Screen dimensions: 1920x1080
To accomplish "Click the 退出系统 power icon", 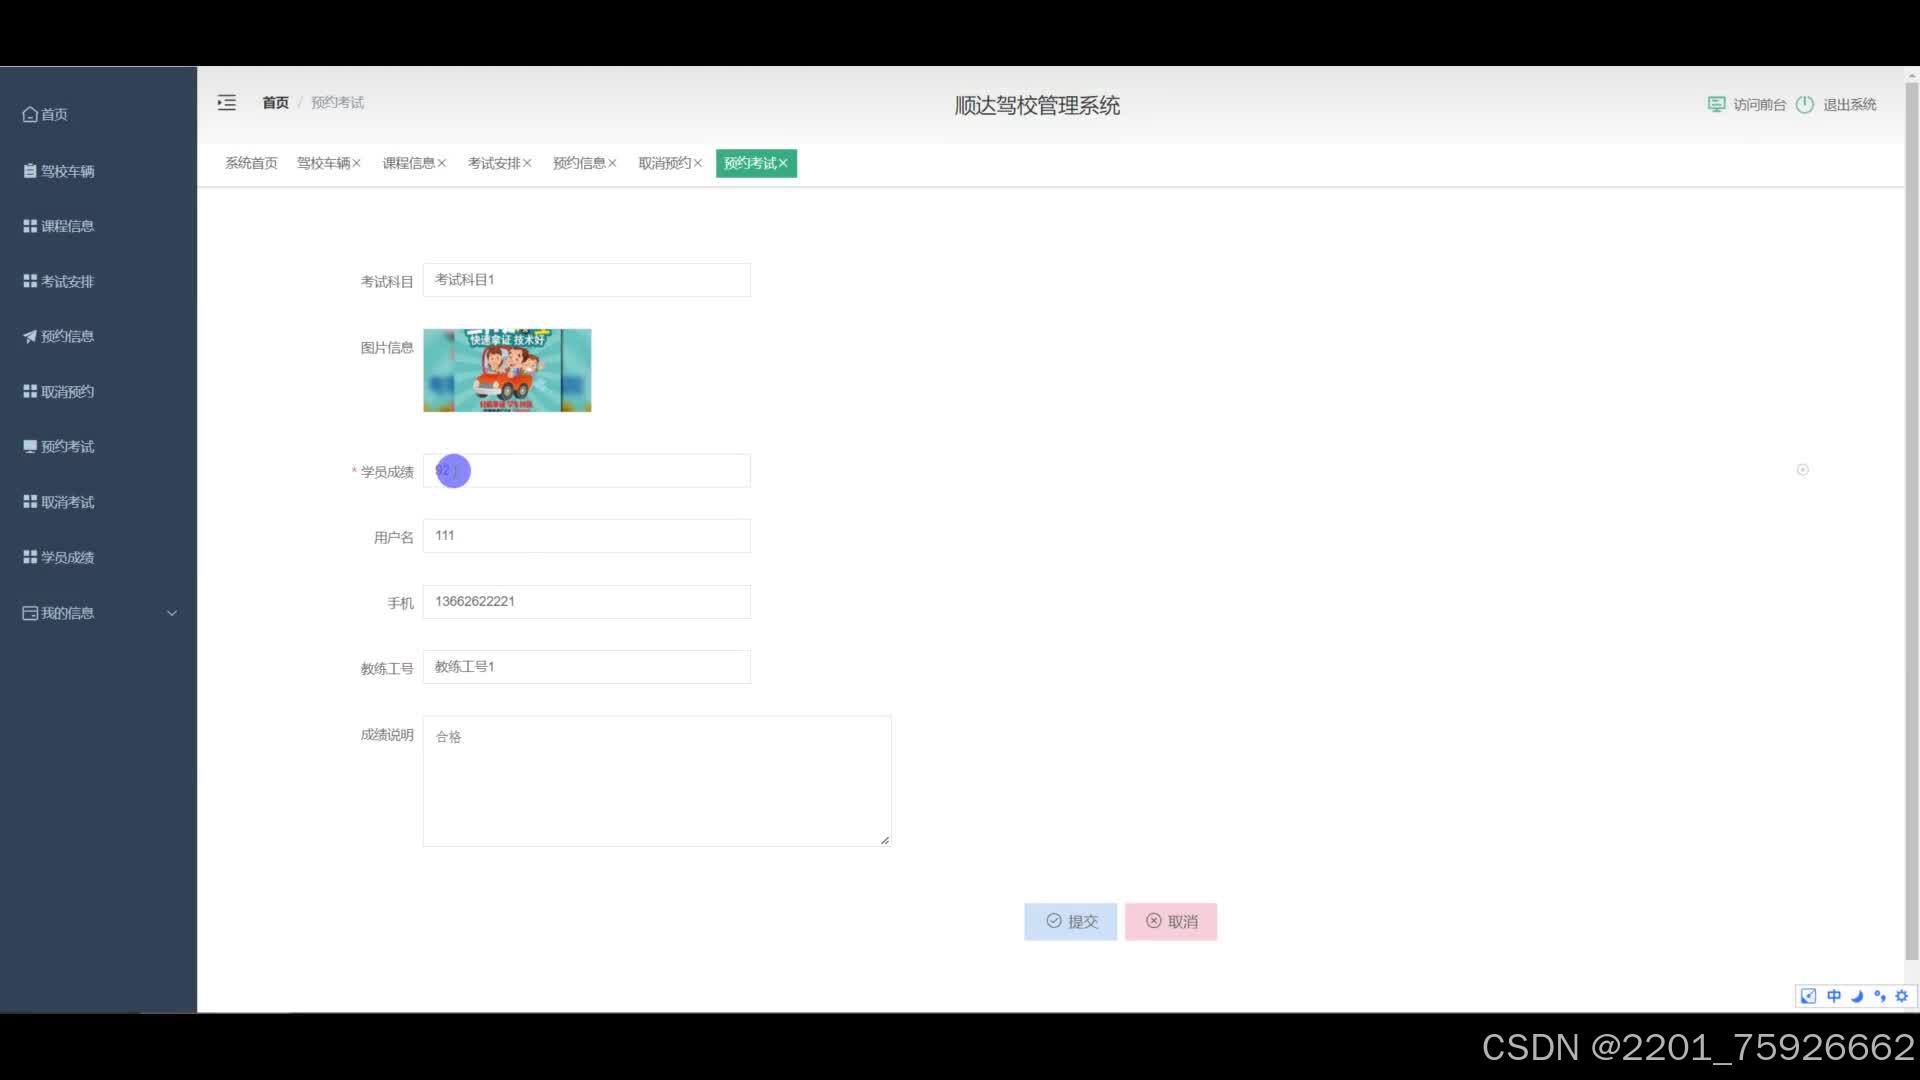I will (x=1805, y=104).
